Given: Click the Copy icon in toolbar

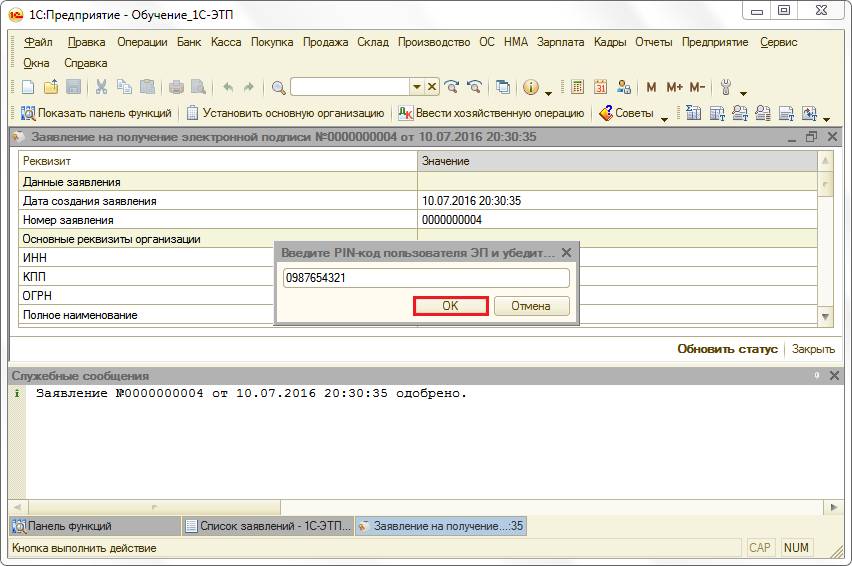Looking at the screenshot, I should [124, 87].
